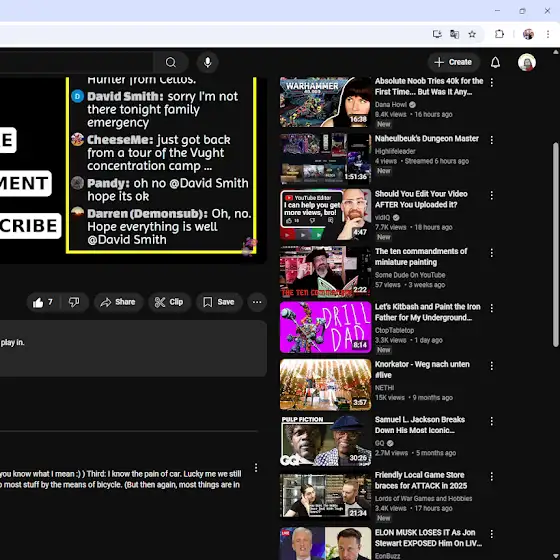Open more actions ellipsis beside Save

click(257, 302)
